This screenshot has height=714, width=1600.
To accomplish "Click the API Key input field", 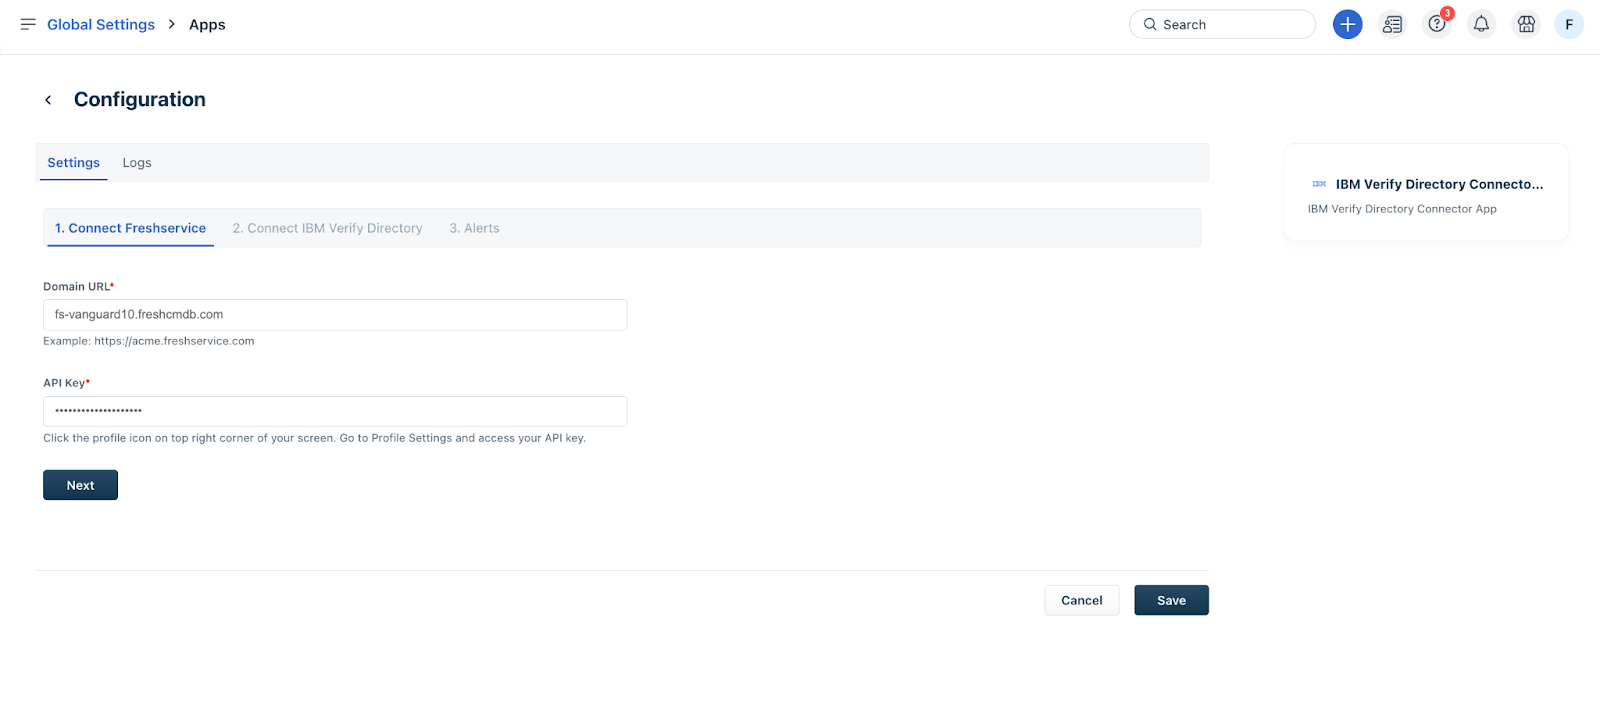I will pos(335,411).
